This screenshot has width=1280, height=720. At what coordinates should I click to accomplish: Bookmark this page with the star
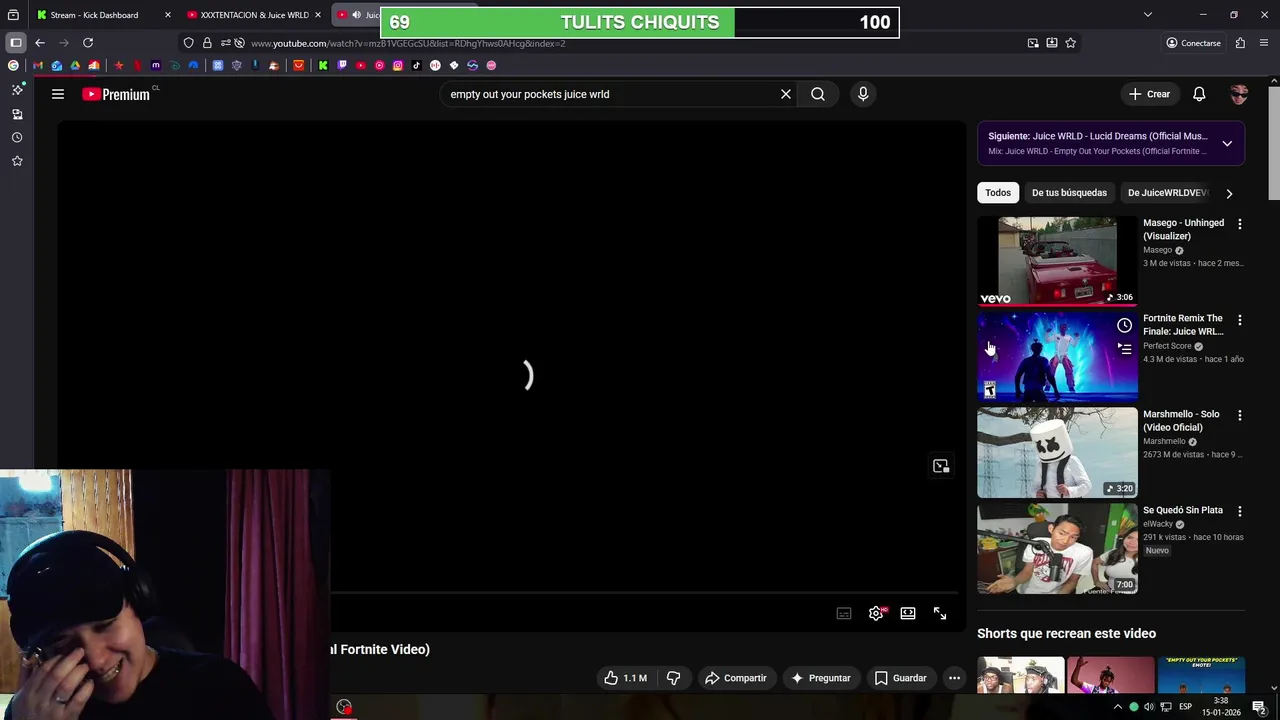pos(1071,43)
